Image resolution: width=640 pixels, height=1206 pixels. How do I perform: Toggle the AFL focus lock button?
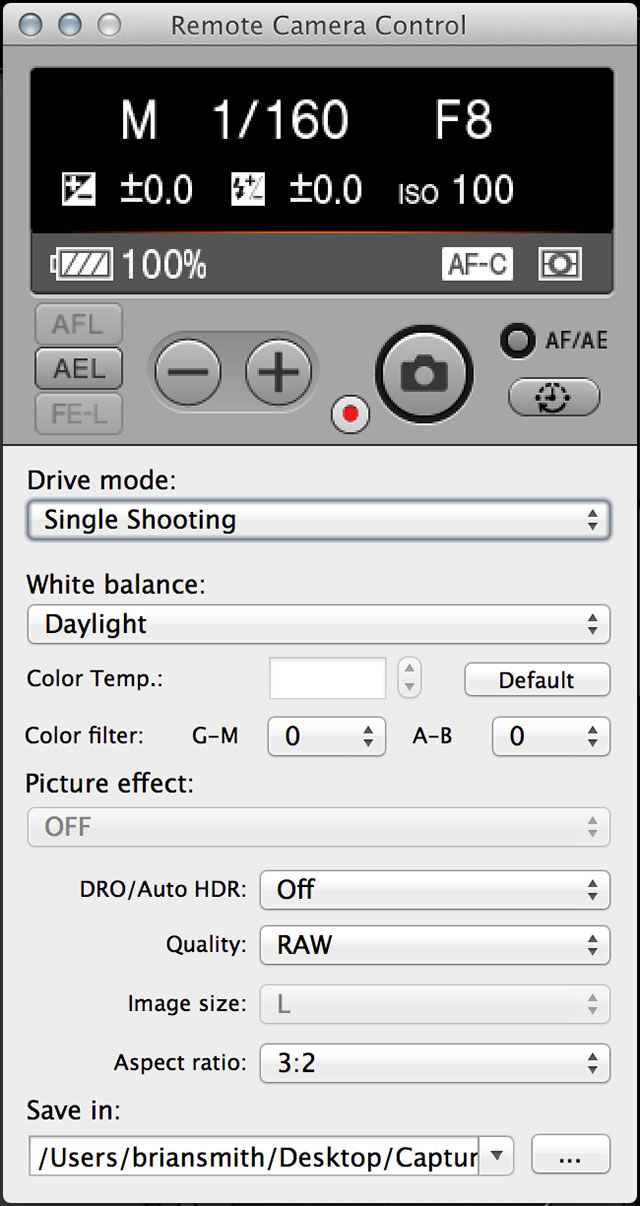click(x=78, y=324)
